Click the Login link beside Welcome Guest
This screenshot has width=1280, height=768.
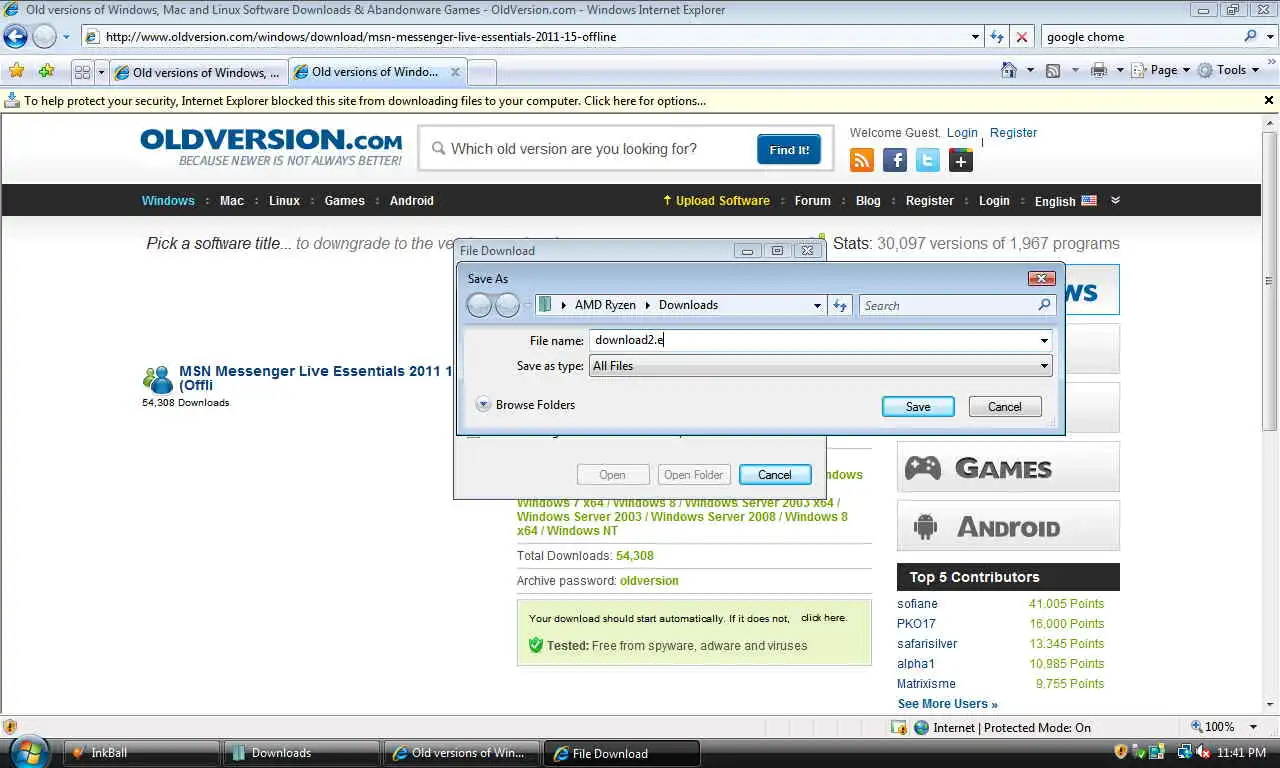click(x=962, y=132)
